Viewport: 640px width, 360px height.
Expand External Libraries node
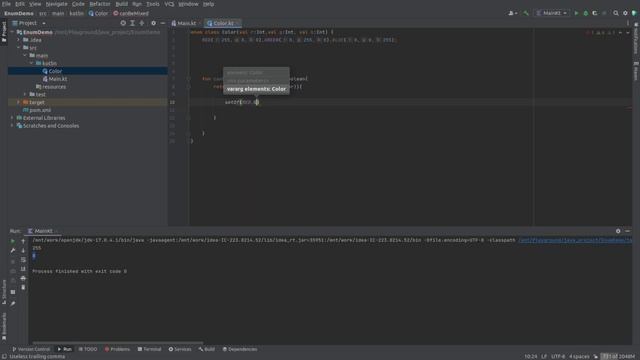click(x=12, y=118)
